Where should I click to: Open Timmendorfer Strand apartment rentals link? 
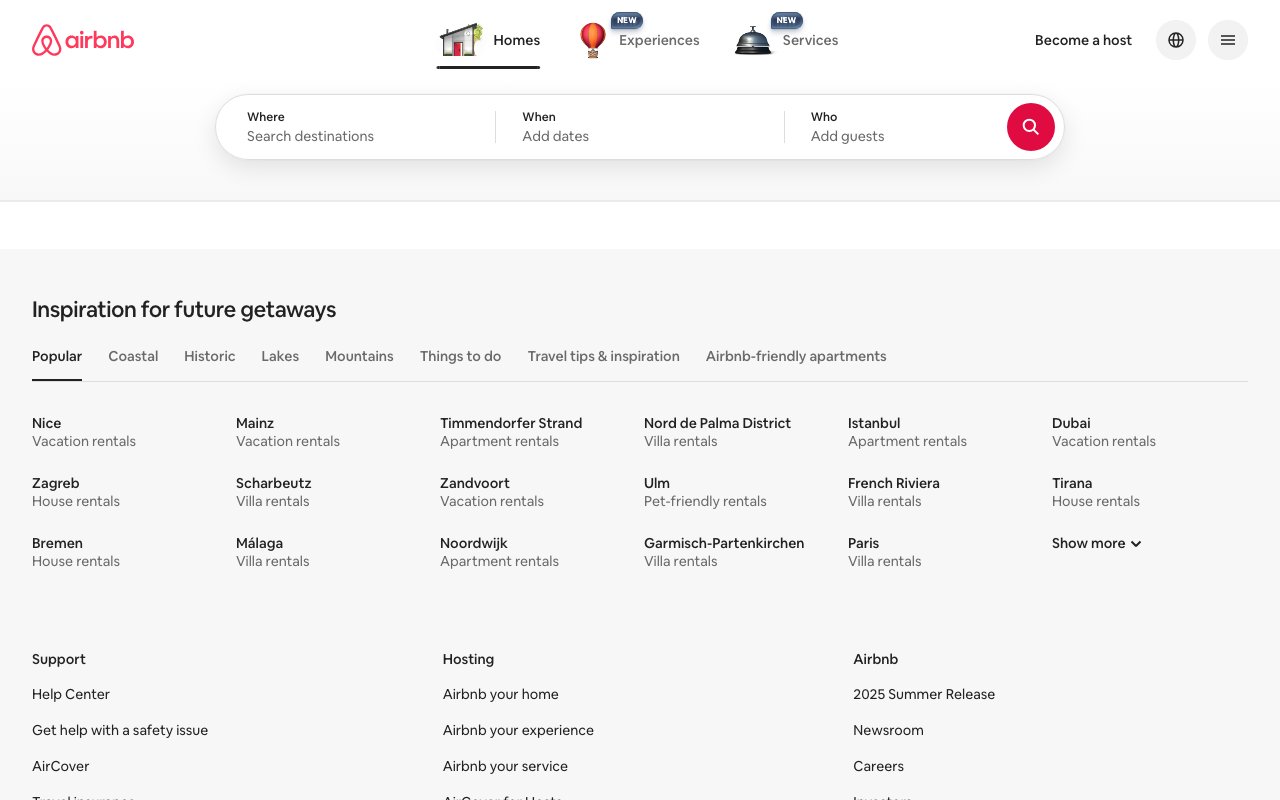511,432
